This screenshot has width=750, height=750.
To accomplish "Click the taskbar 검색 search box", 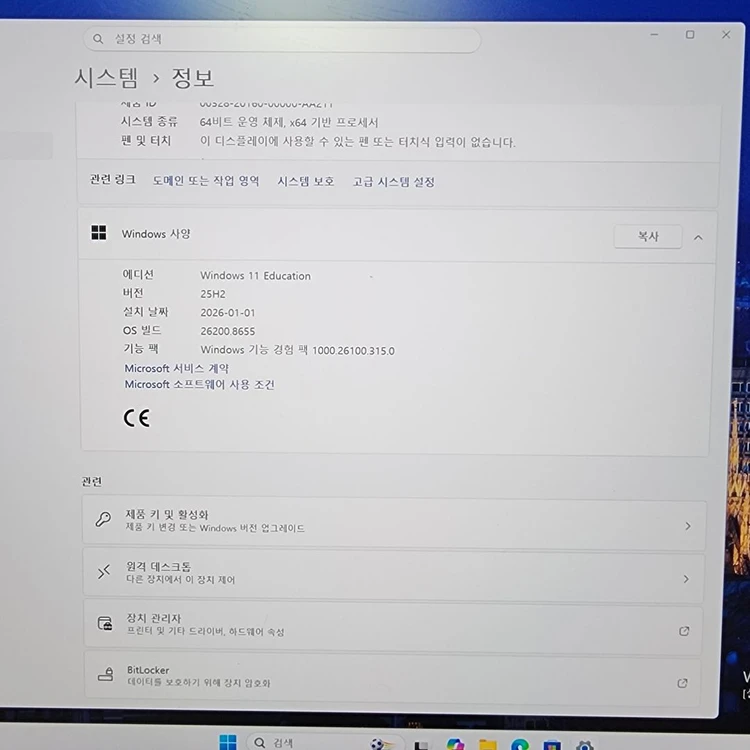I will click(x=324, y=741).
